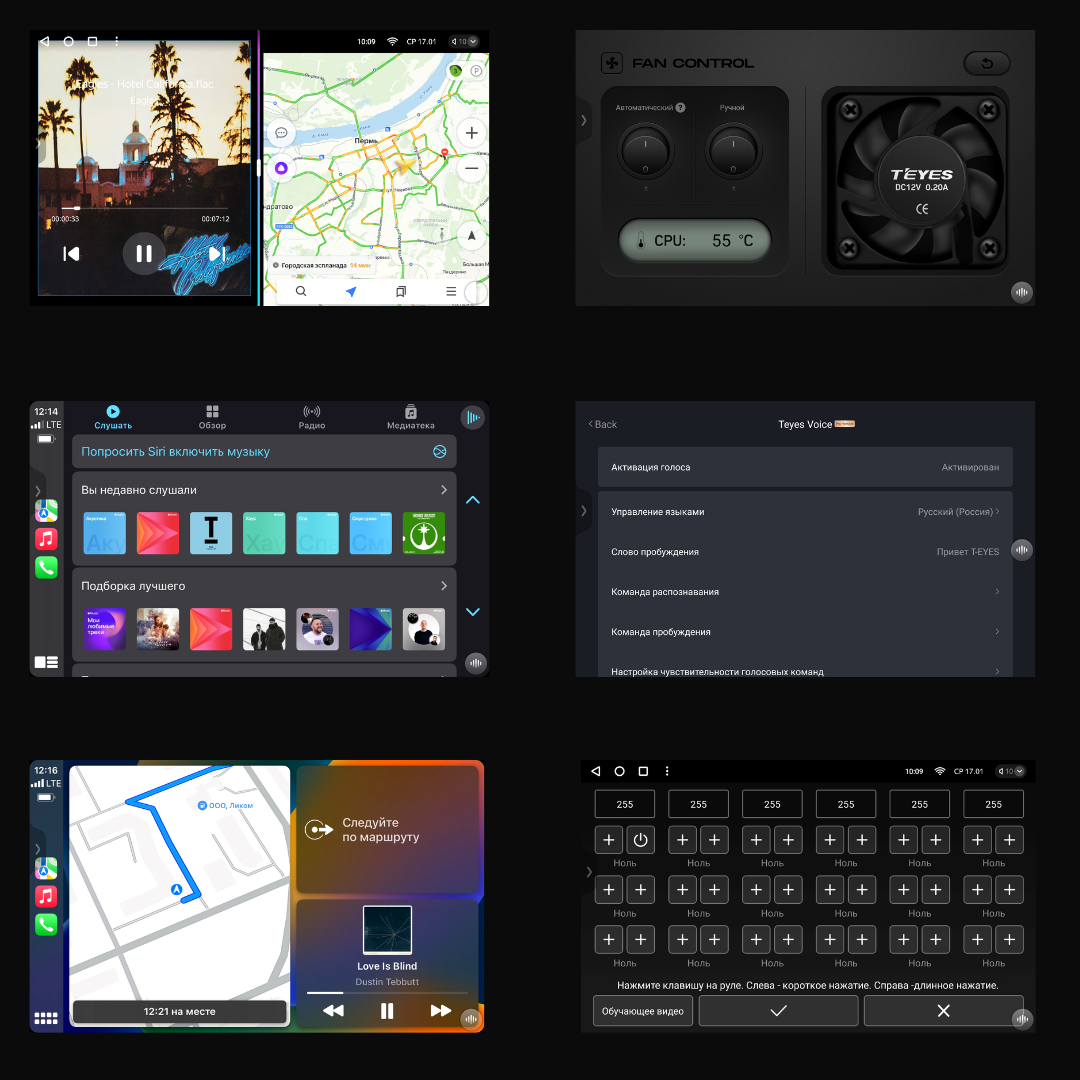Open Настройка чувствительности голосовых команд row
Image resolution: width=1080 pixels, height=1080 pixels.
click(x=804, y=668)
